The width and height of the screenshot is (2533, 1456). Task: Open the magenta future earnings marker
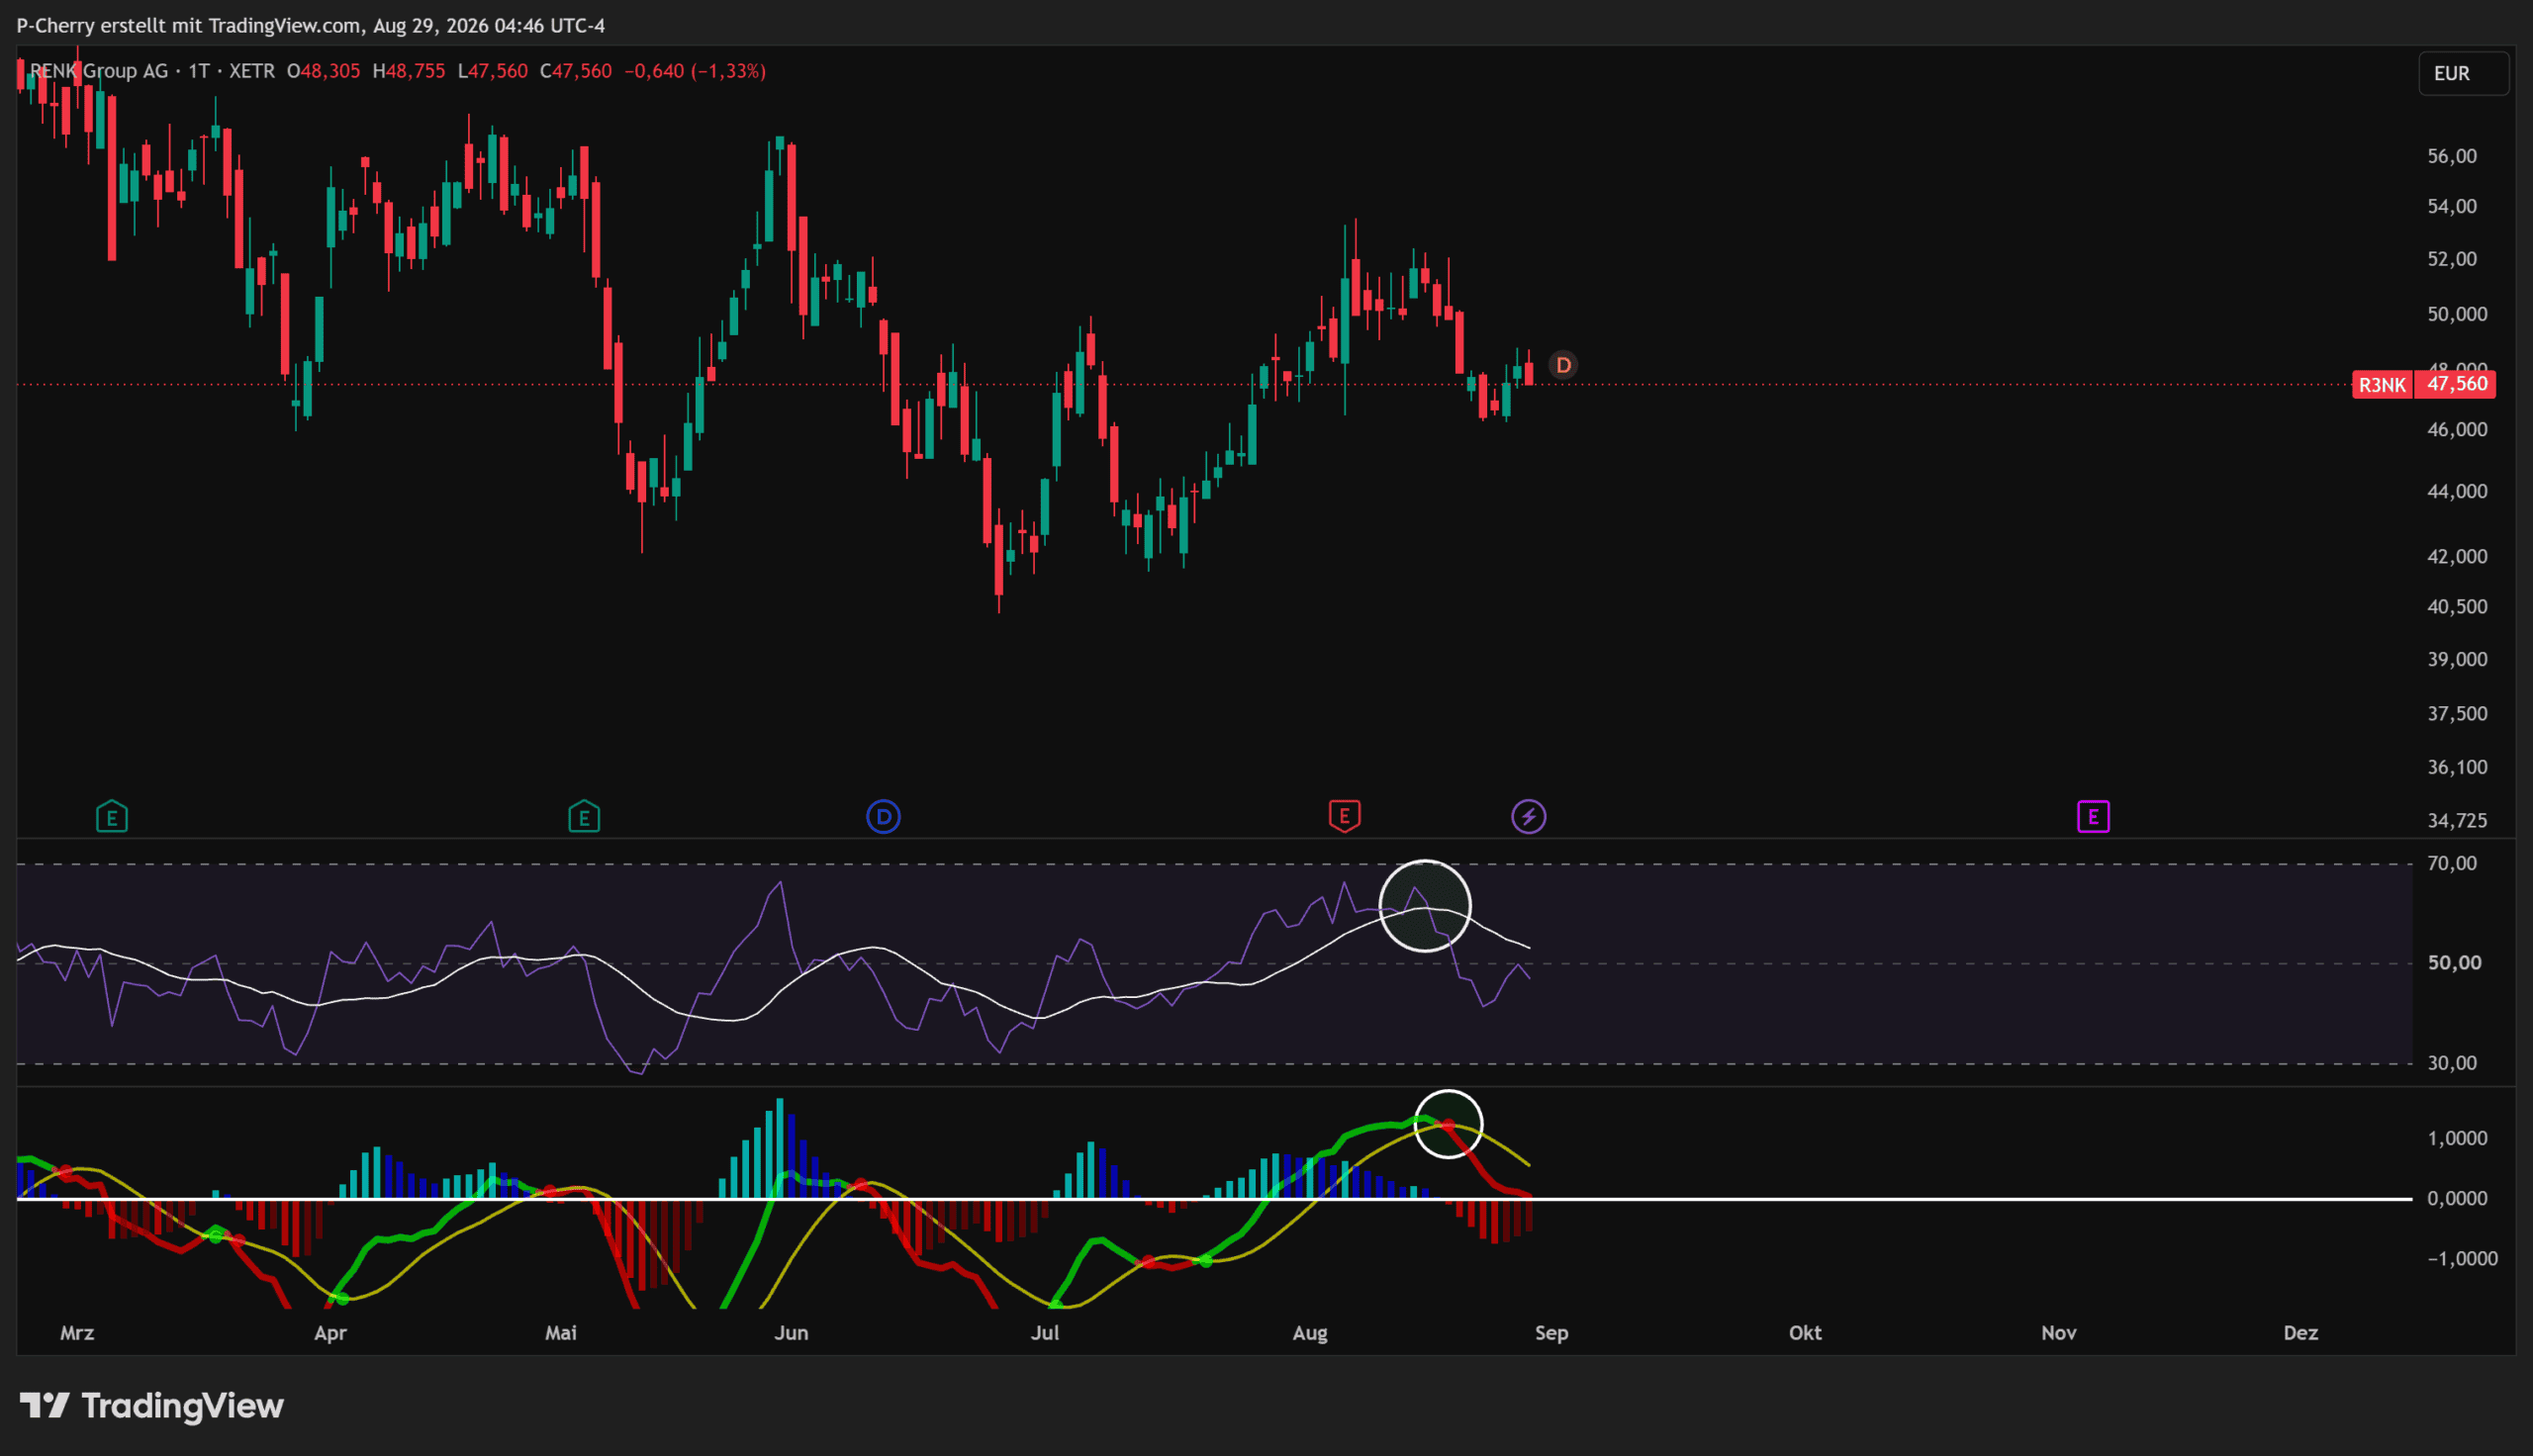click(2093, 817)
